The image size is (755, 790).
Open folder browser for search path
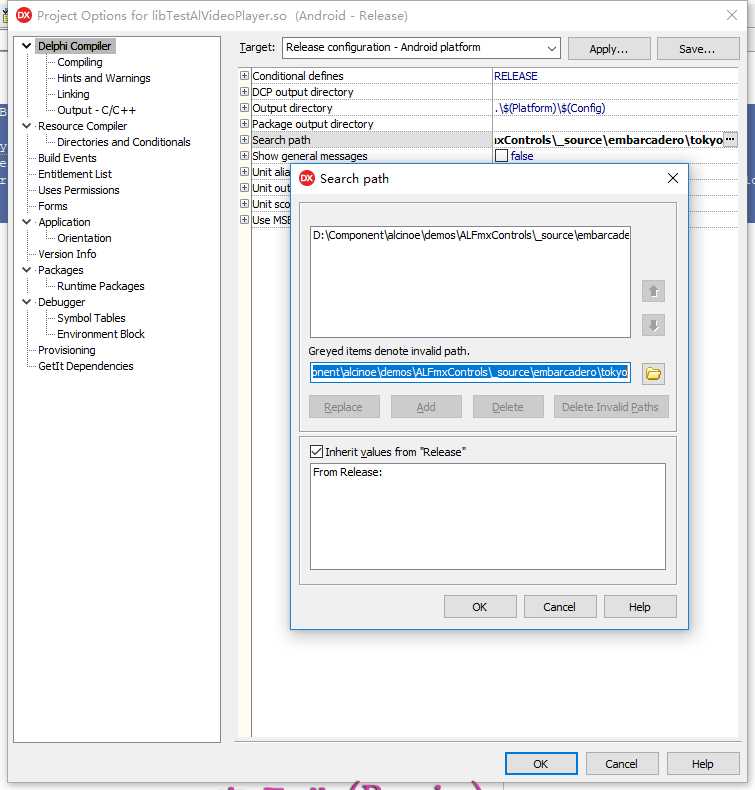653,373
